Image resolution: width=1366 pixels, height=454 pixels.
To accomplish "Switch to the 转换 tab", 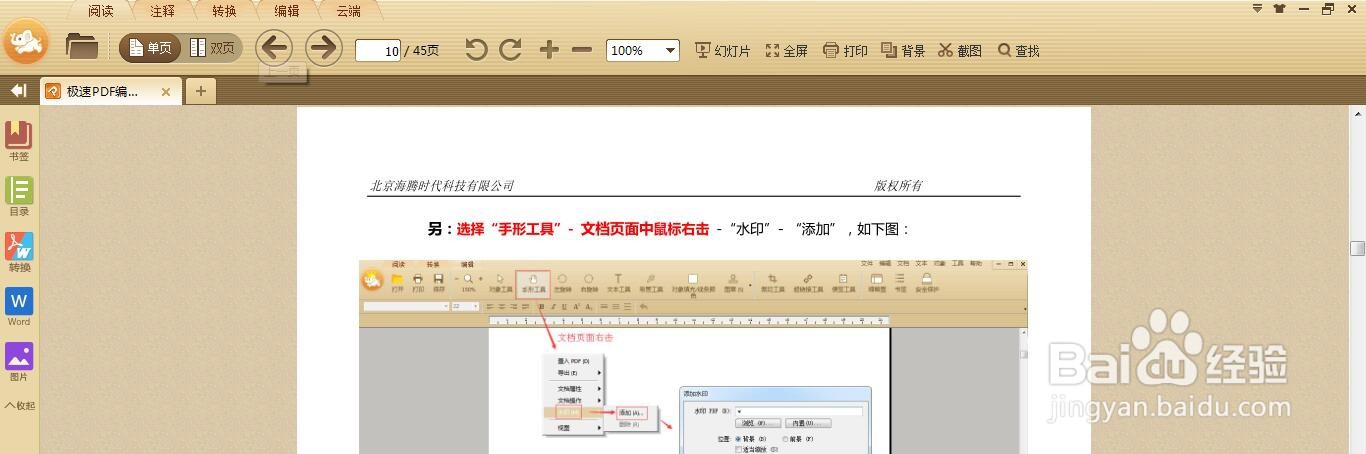I will click(224, 11).
